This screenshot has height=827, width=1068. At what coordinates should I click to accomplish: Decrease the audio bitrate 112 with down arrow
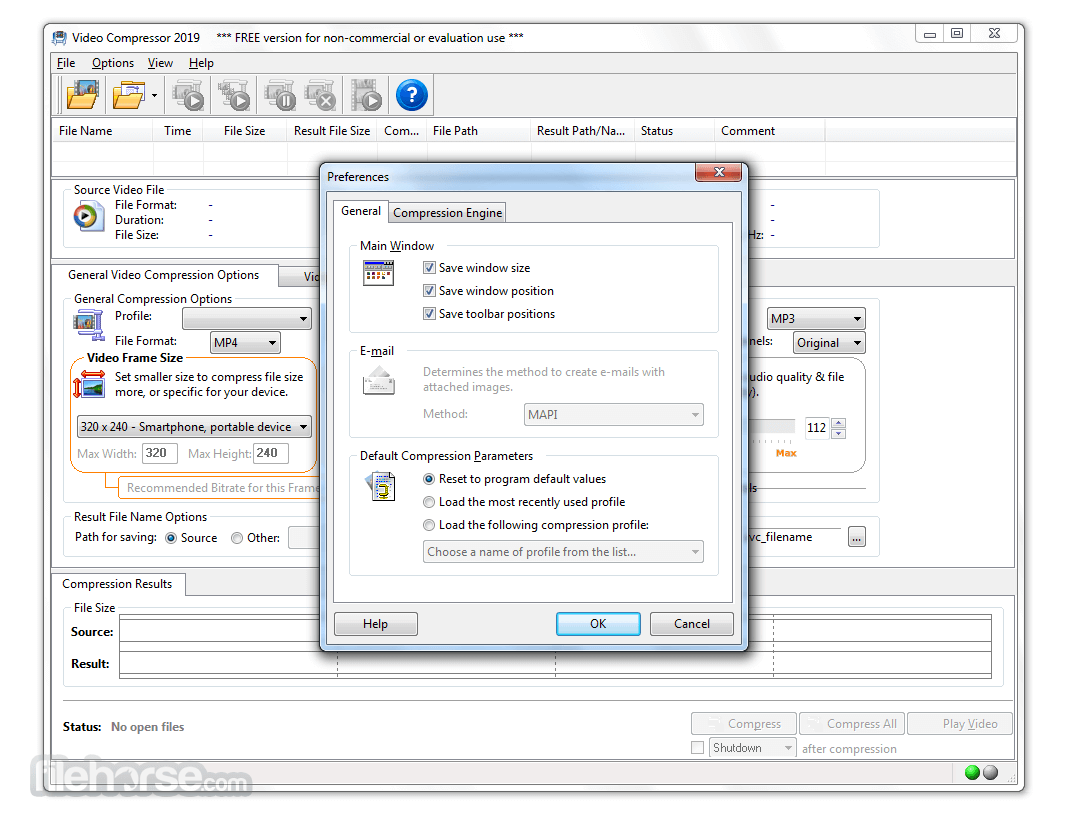[x=839, y=434]
